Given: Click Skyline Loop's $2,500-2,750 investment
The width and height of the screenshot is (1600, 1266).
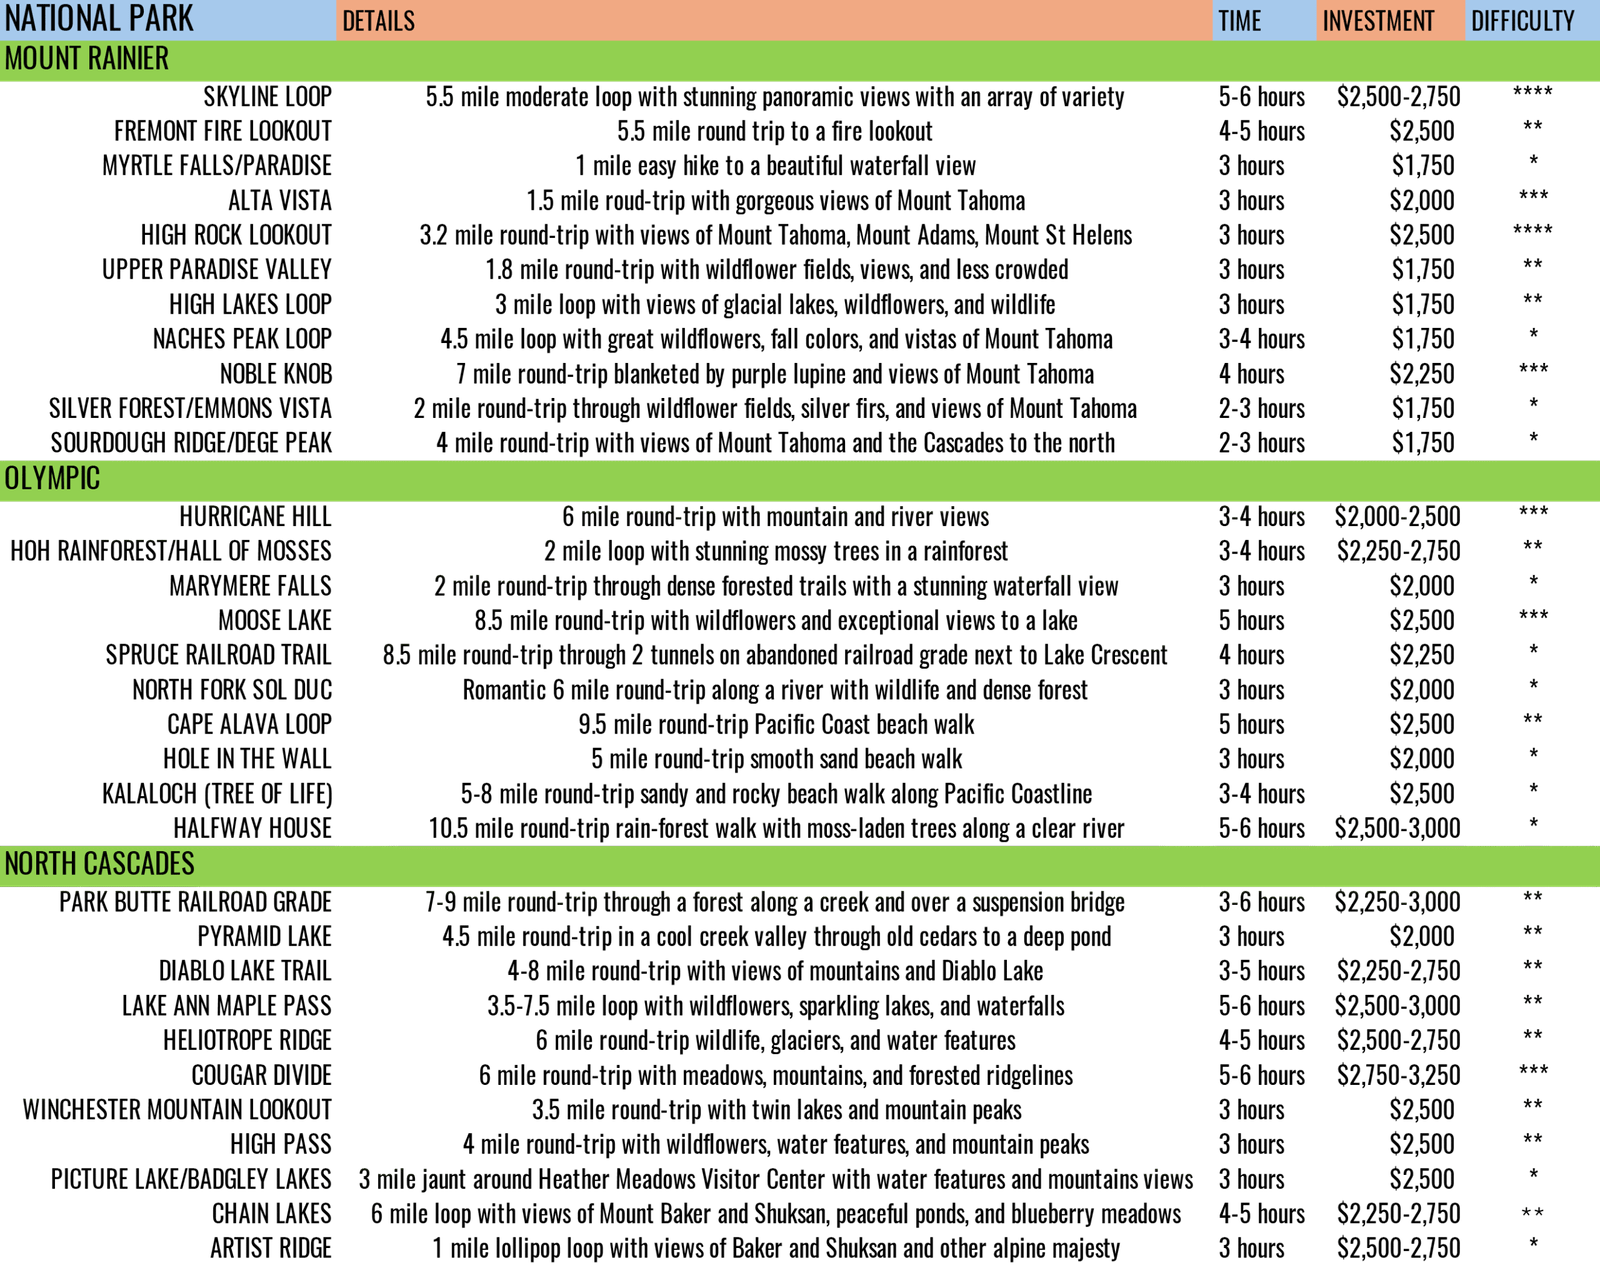Looking at the screenshot, I should point(1398,97).
